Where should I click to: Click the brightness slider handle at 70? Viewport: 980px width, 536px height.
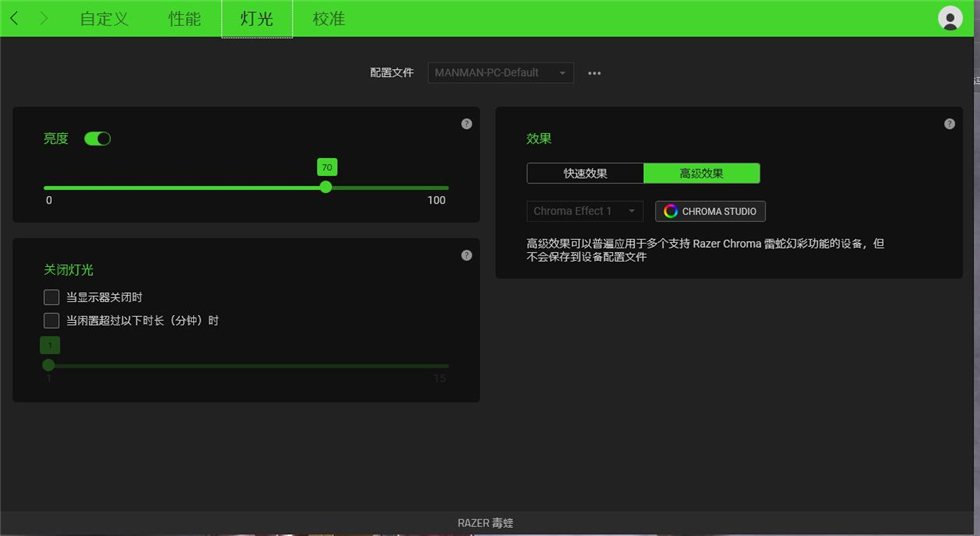pos(326,187)
